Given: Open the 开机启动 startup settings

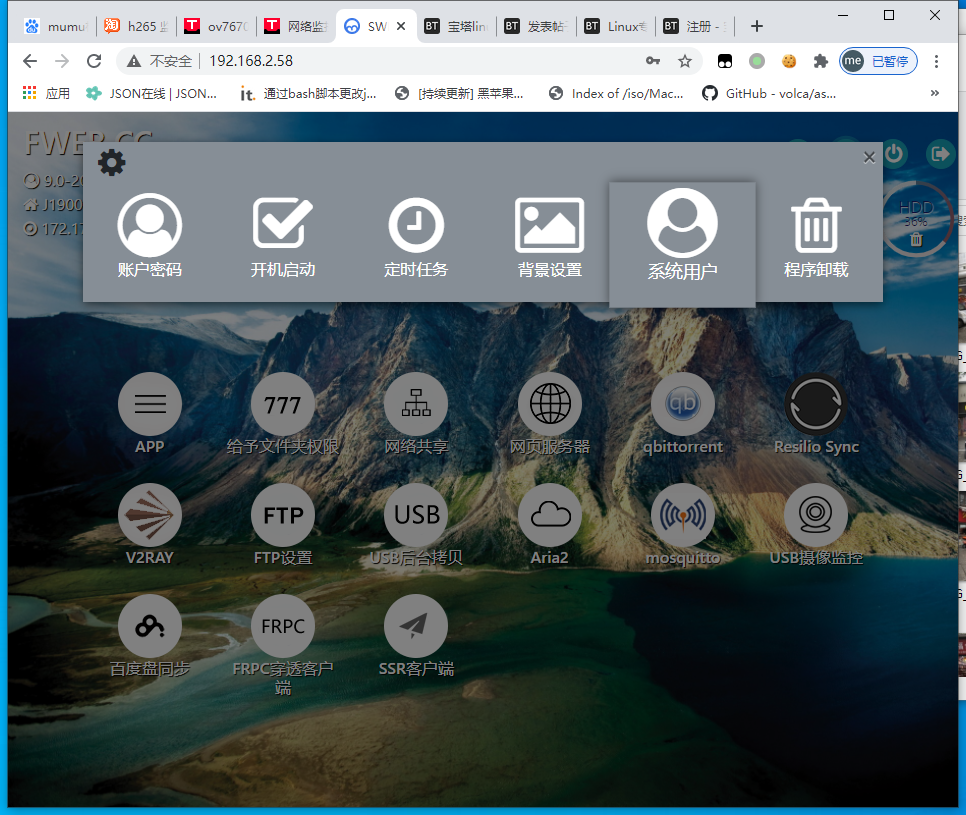Looking at the screenshot, I should click(282, 235).
